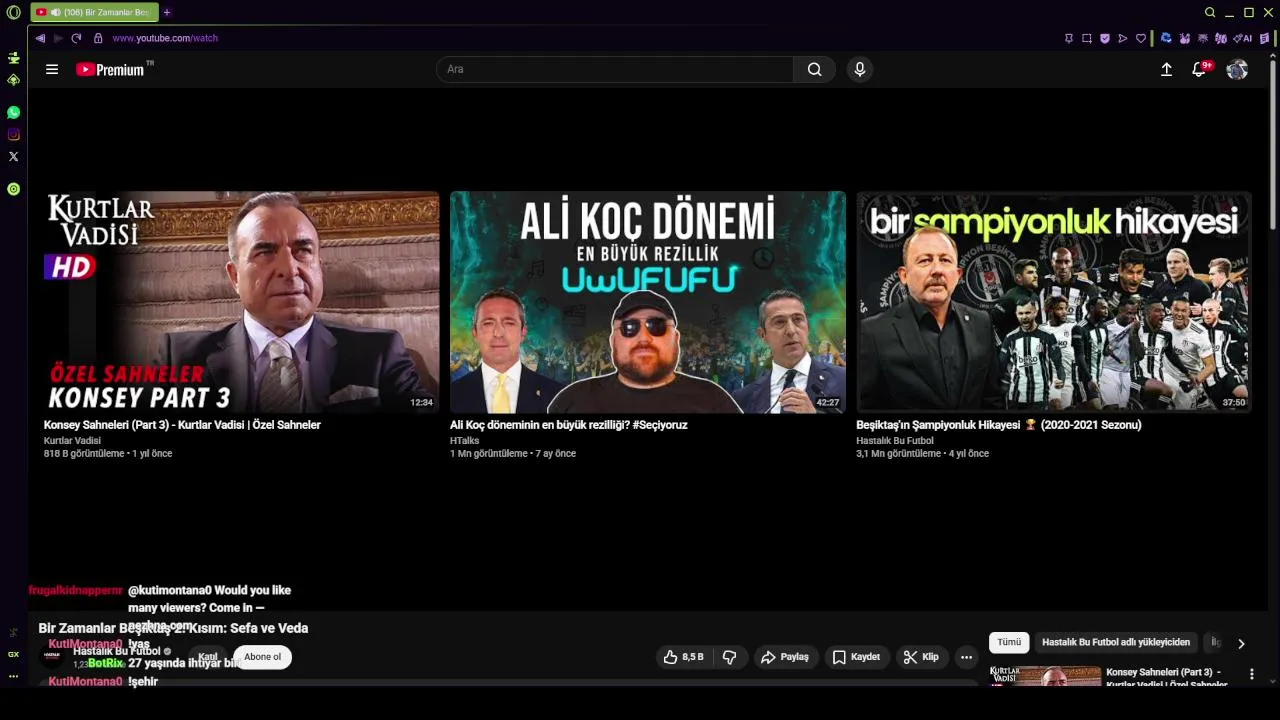Like the video with thumbs-up 8,5 B
The width and height of the screenshot is (1280, 720).
click(x=683, y=657)
